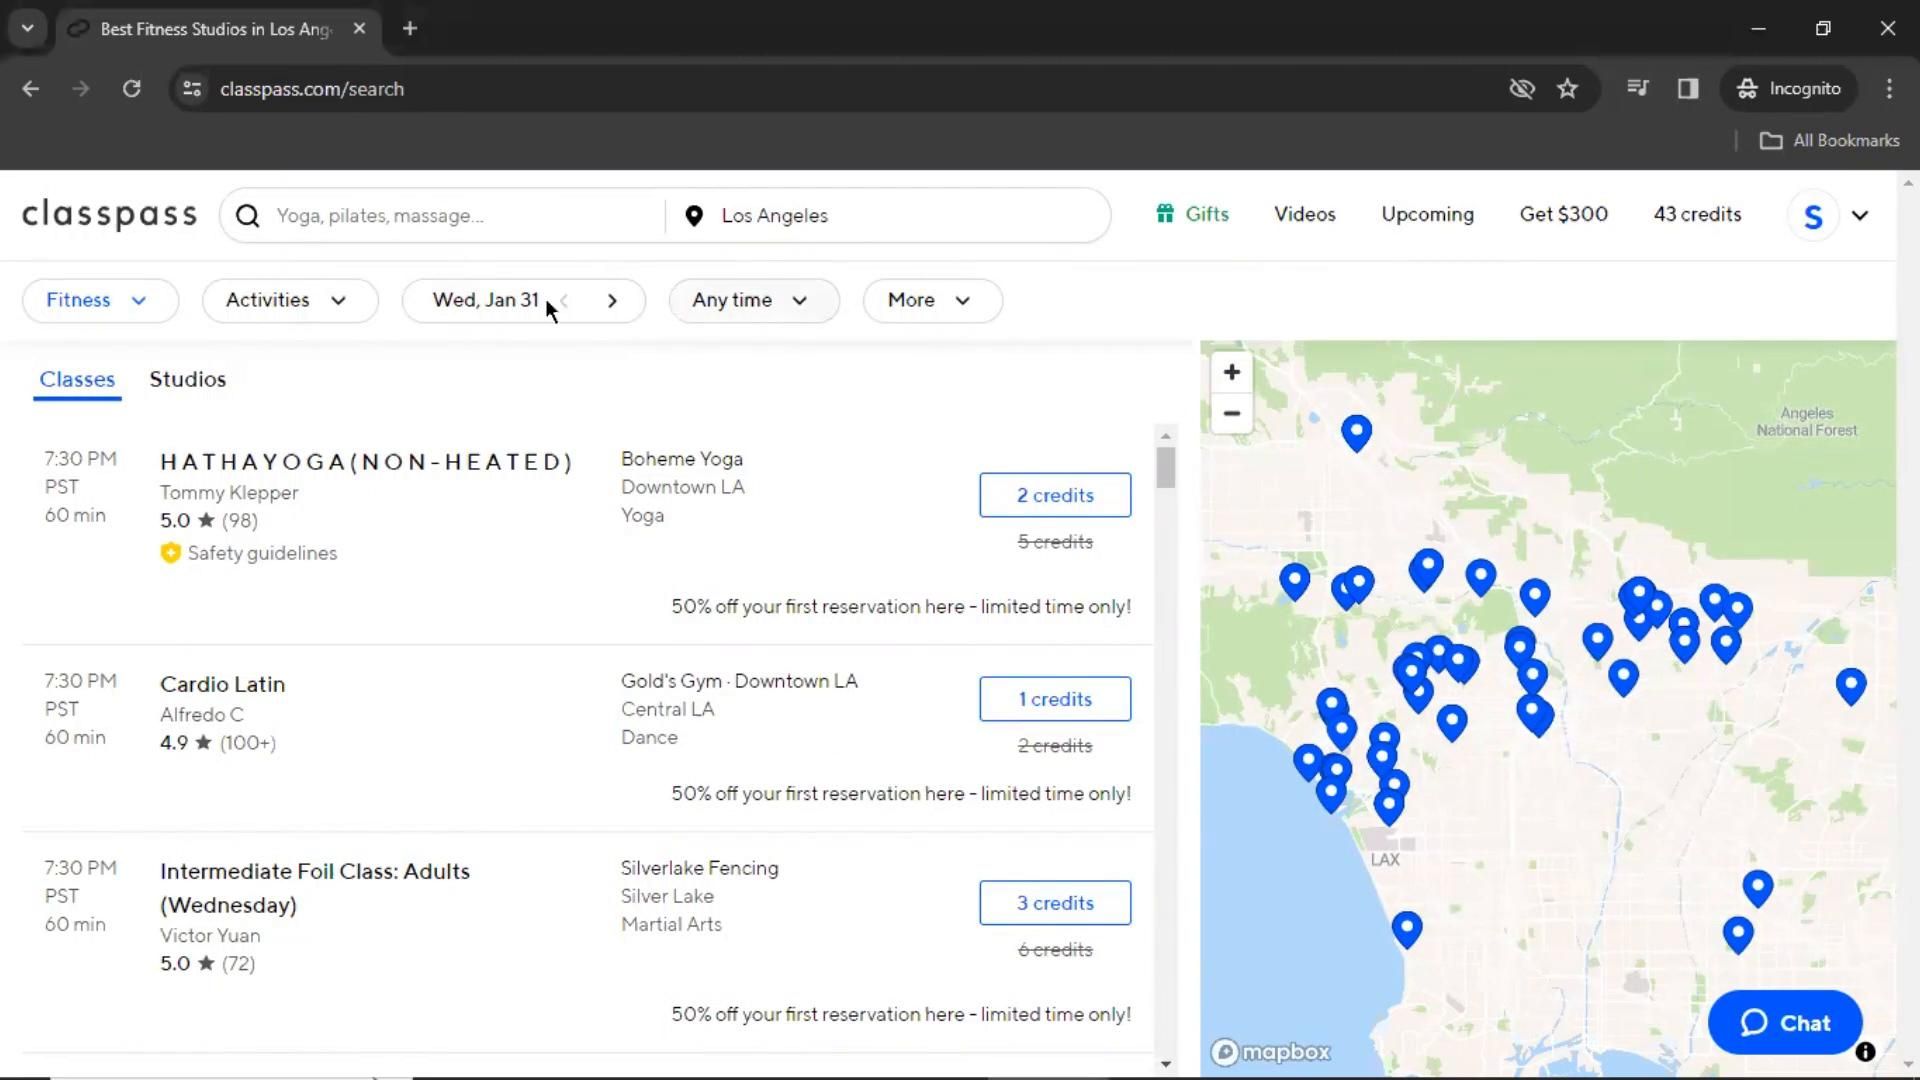This screenshot has width=1920, height=1080.
Task: Bookmark this page with star icon
Action: click(1567, 88)
